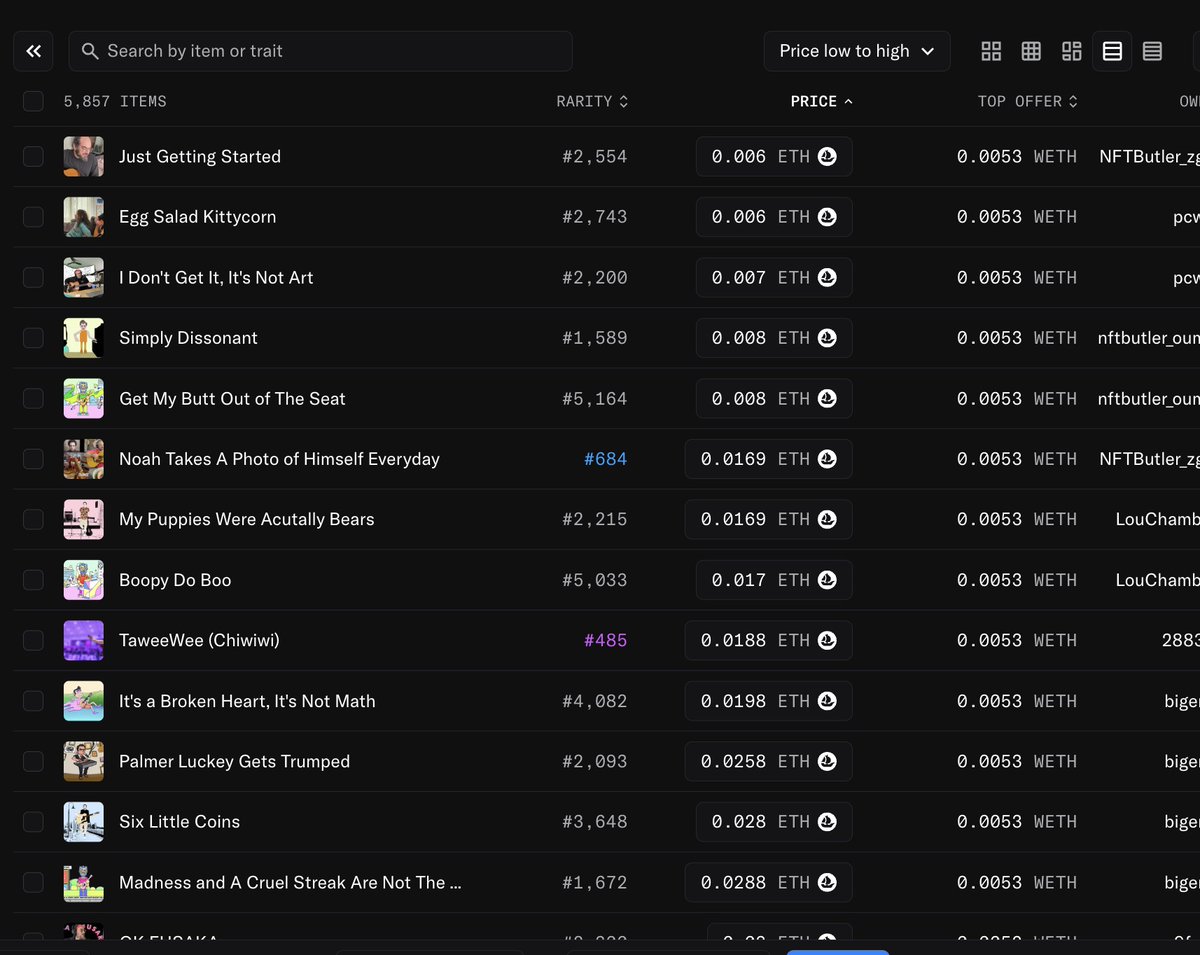Check the Boopy Do Boo checkbox
This screenshot has width=1200, height=955.
pyautogui.click(x=33, y=580)
